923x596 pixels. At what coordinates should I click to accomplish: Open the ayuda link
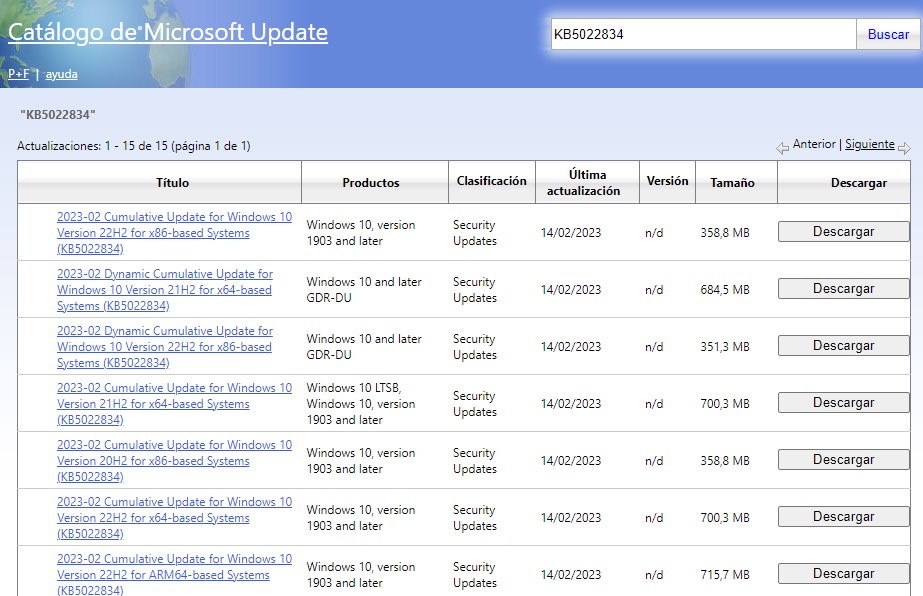point(61,74)
